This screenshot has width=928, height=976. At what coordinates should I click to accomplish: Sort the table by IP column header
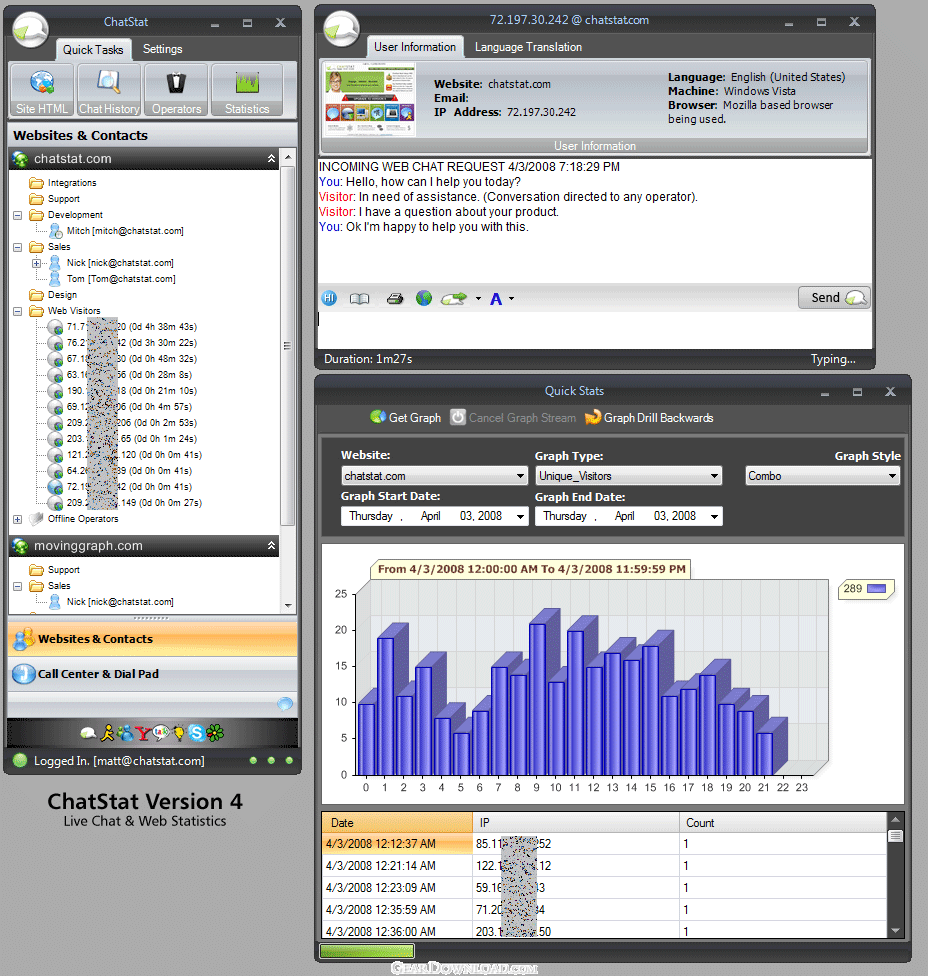click(576, 823)
